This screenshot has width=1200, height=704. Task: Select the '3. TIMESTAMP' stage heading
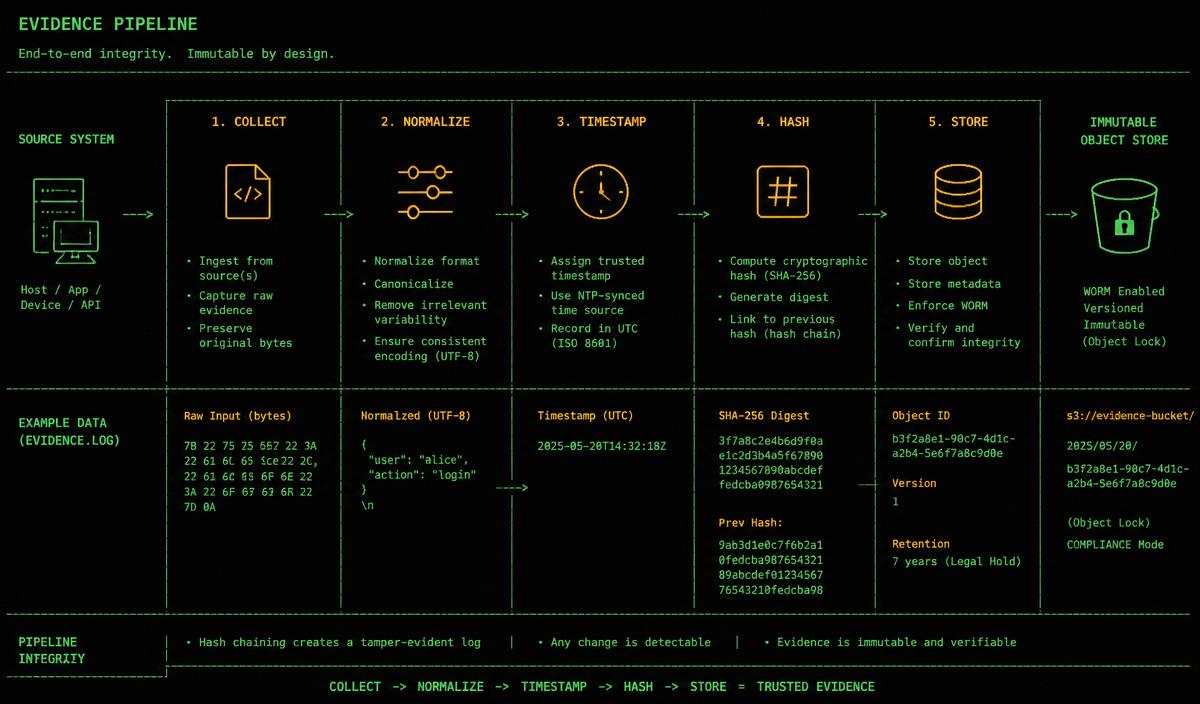coord(601,122)
